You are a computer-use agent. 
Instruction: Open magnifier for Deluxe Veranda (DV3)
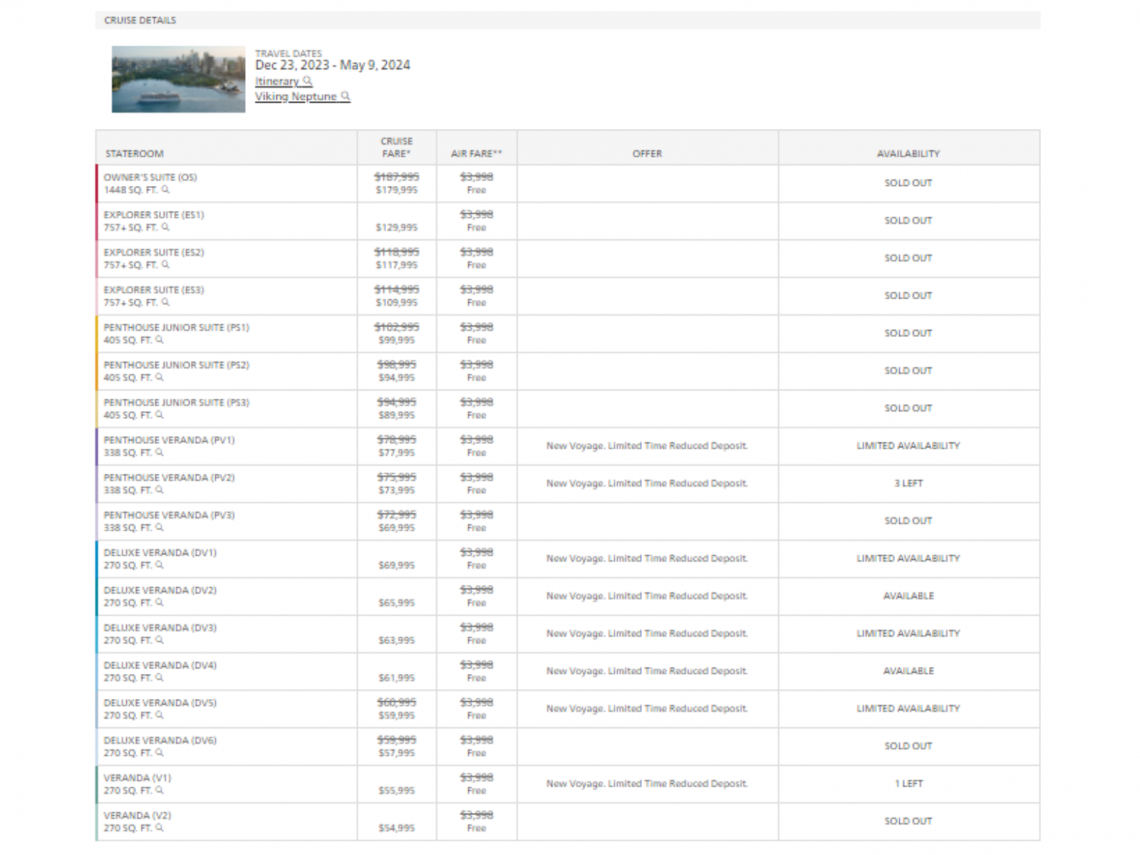(159, 641)
